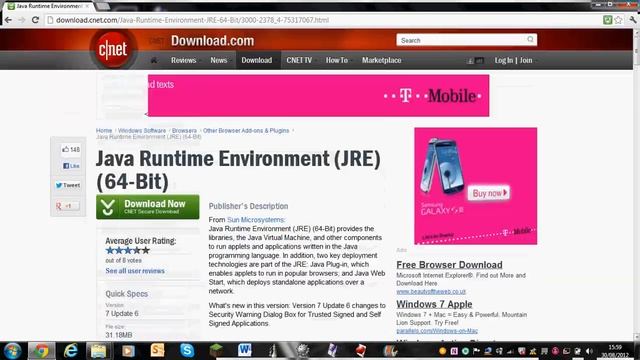Click the "7 Update 6" version text
640x360 pixels.
click(122, 313)
